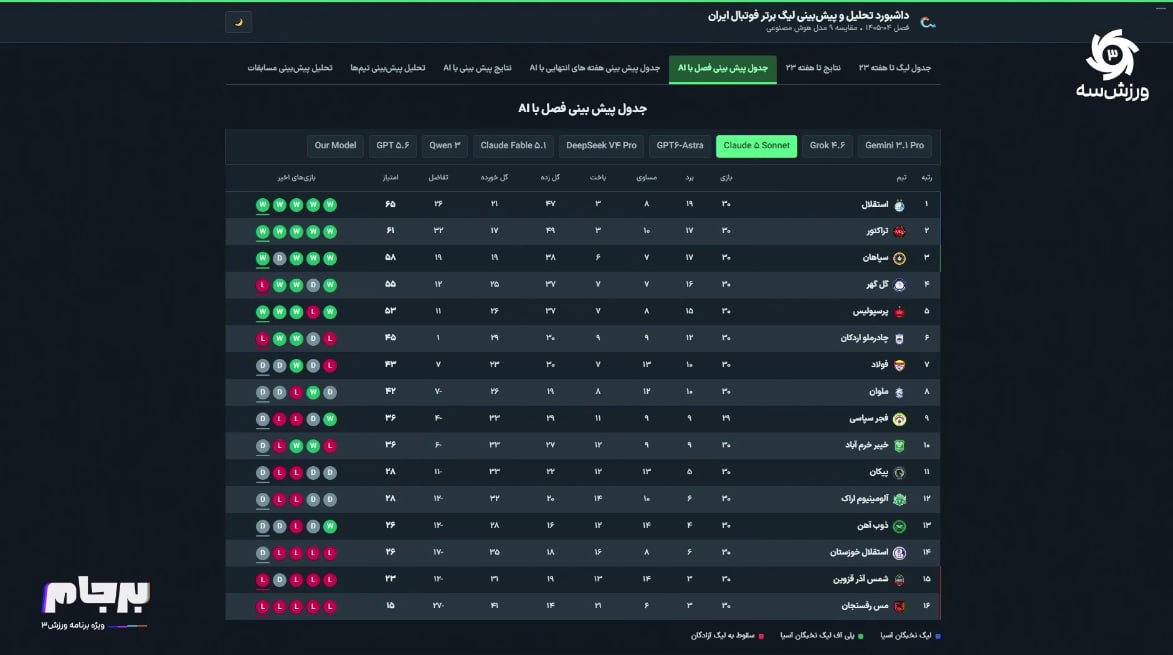The height and width of the screenshot is (655, 1173).
Task: Click the امتیاز column header
Action: click(x=391, y=178)
